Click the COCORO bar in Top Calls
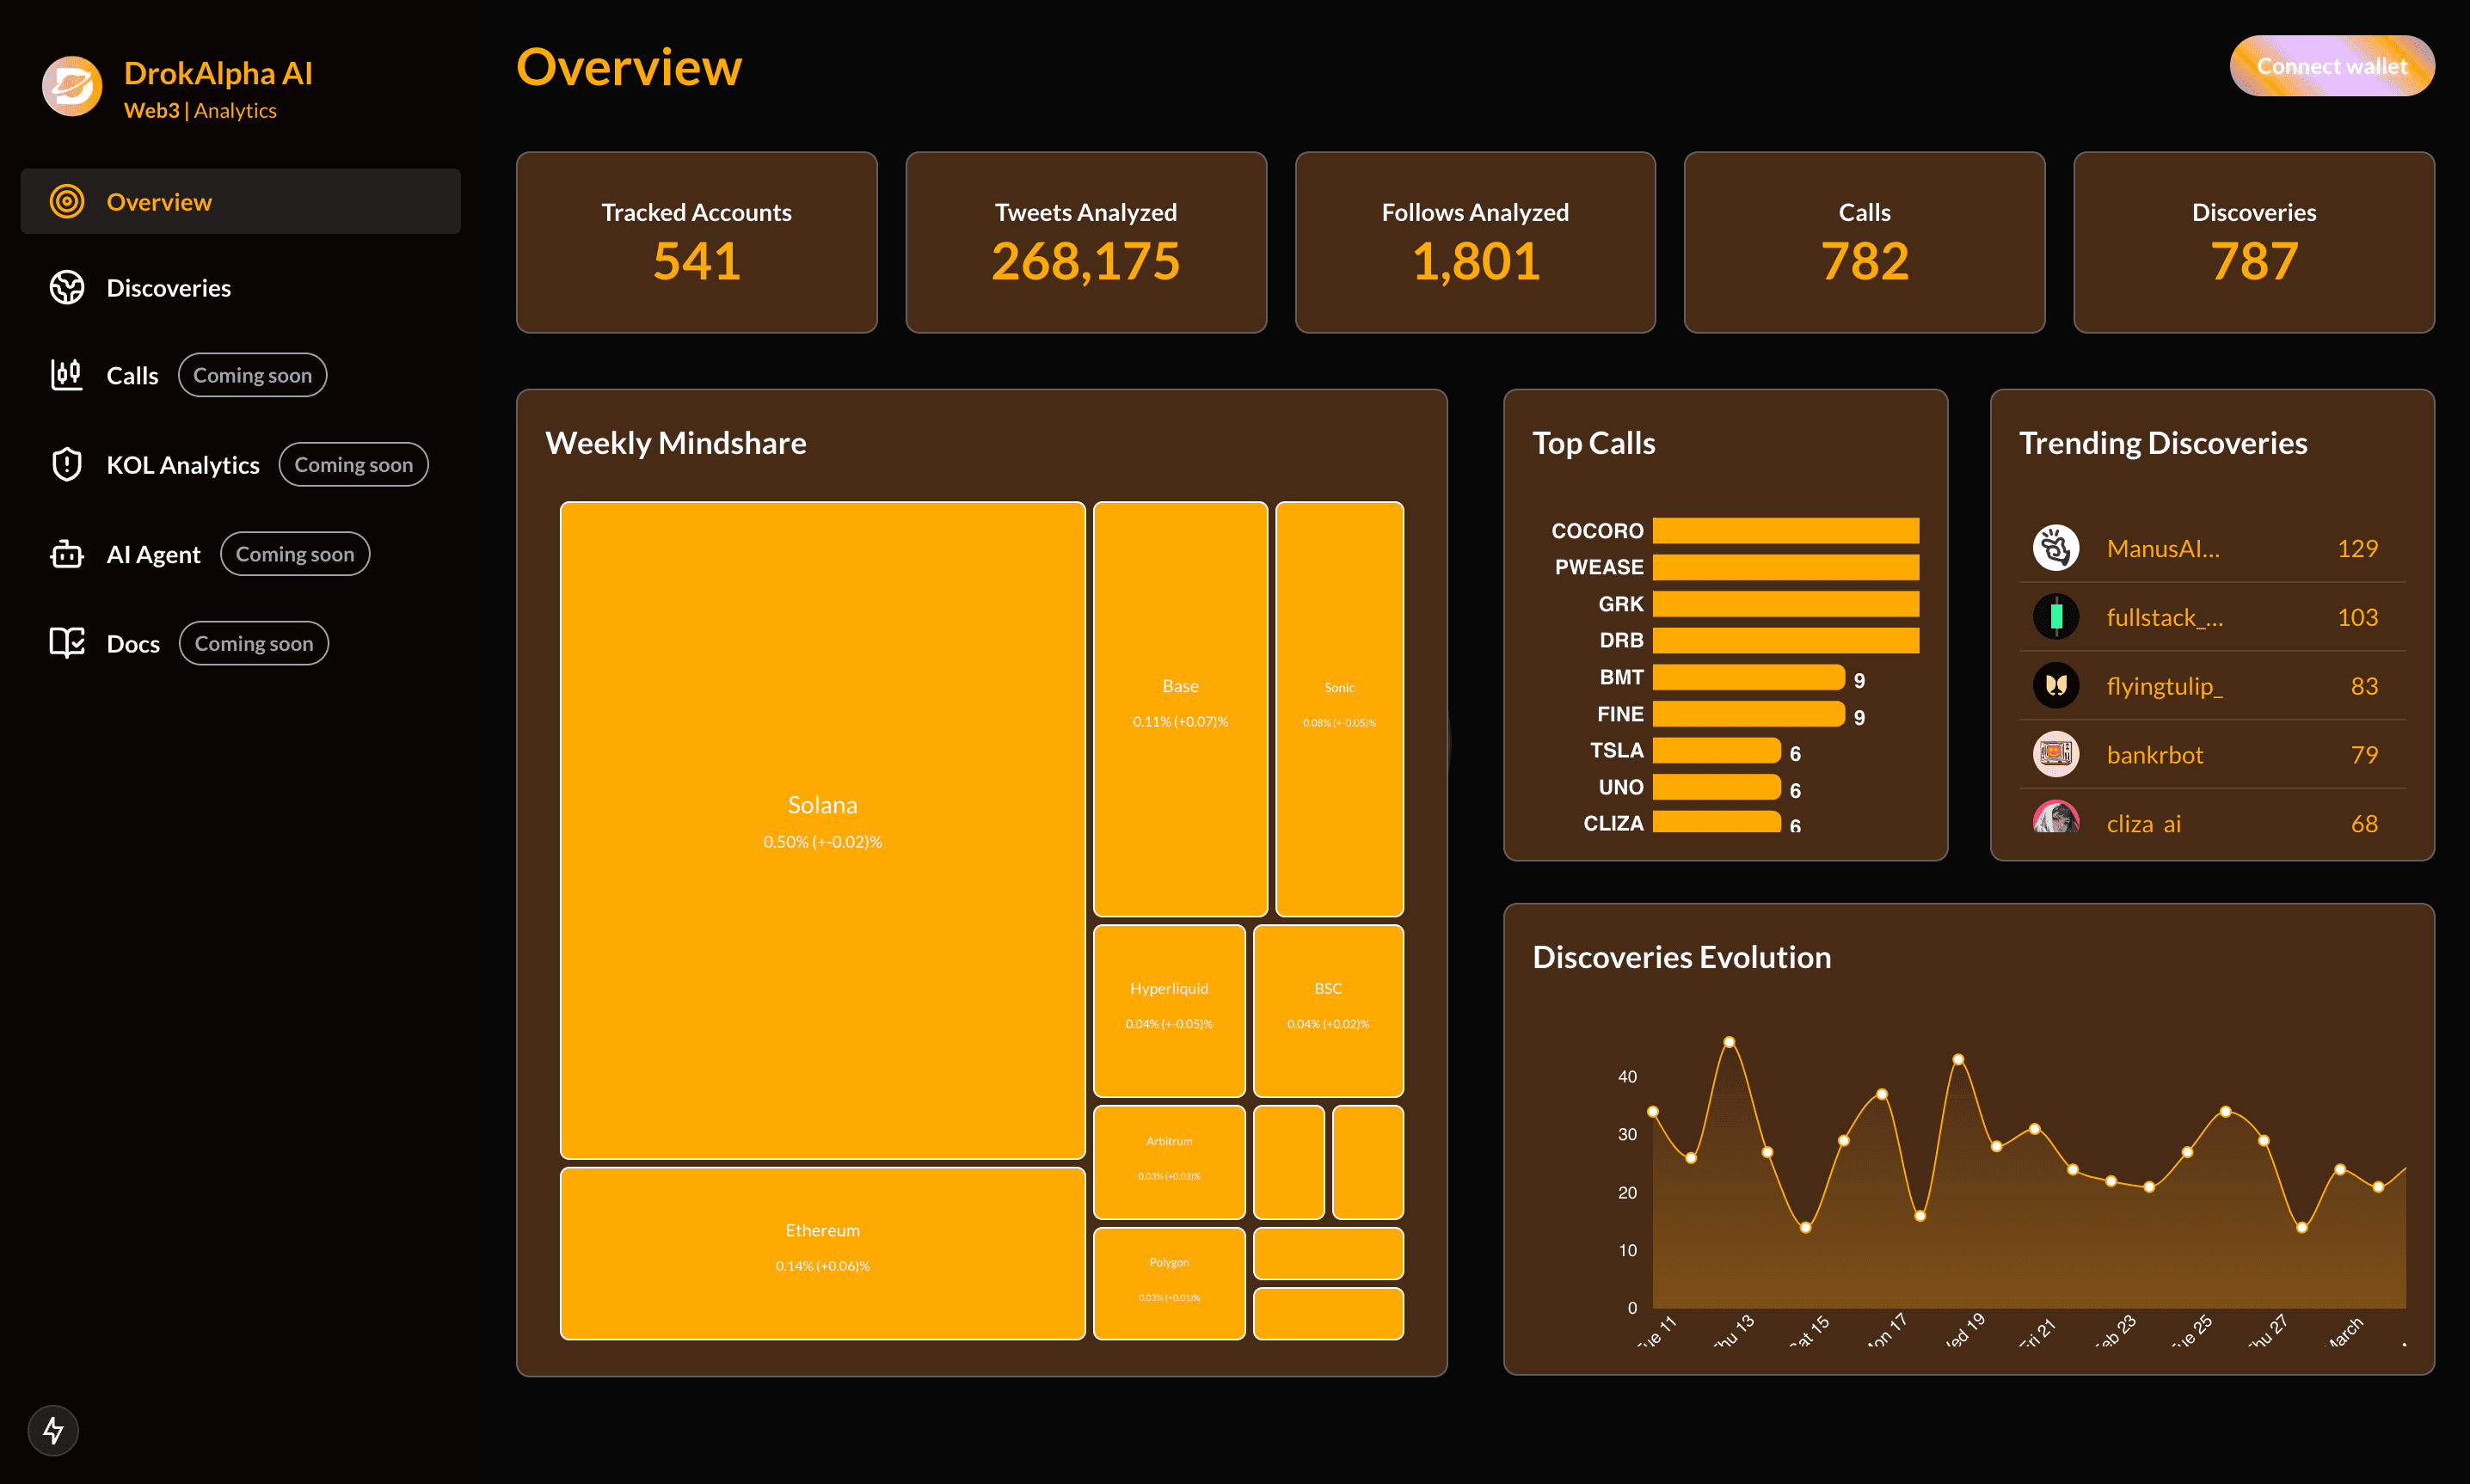 click(1785, 530)
